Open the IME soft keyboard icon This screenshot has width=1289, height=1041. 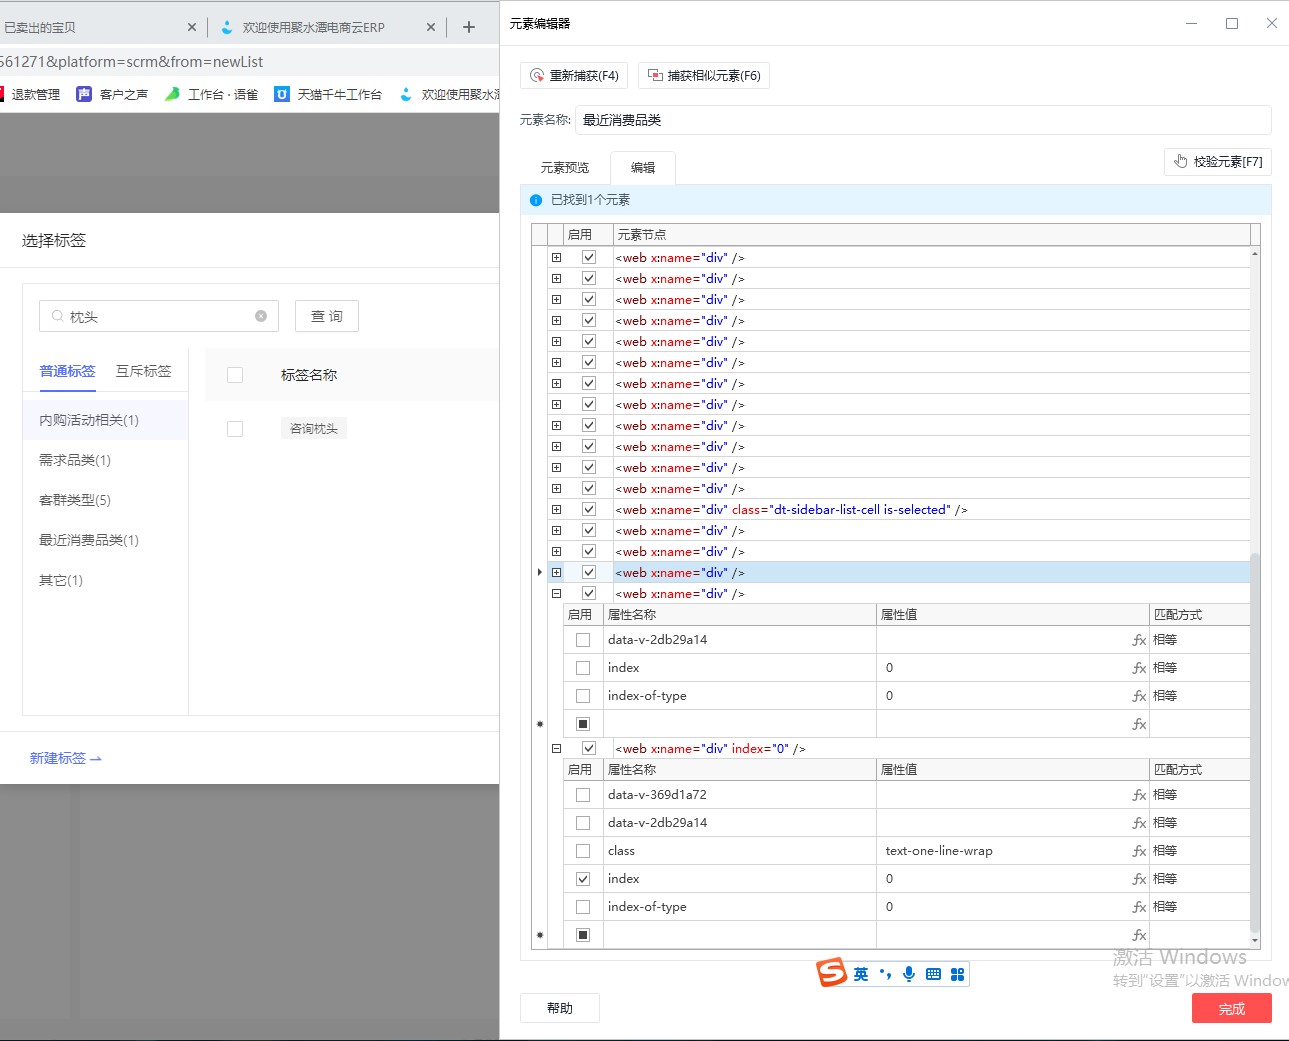933,974
